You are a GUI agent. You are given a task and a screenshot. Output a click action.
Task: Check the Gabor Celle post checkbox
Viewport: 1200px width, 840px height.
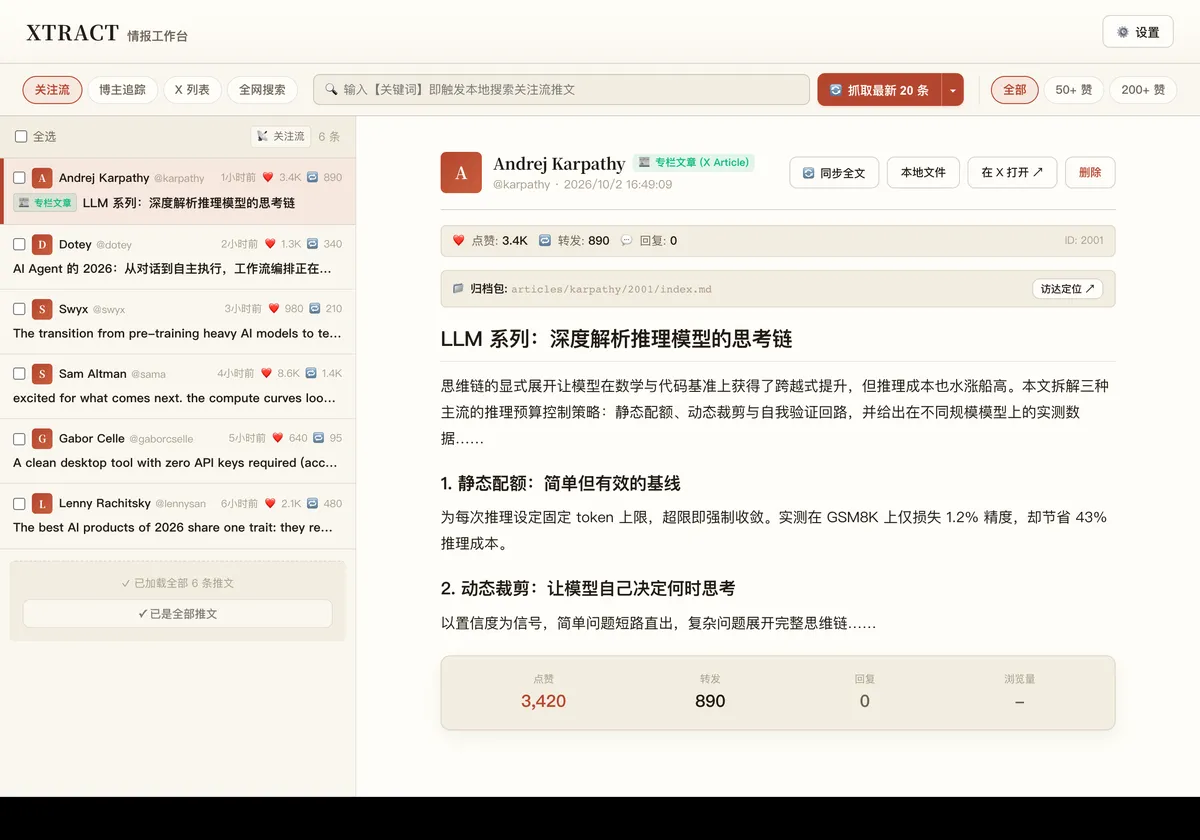click(19, 438)
